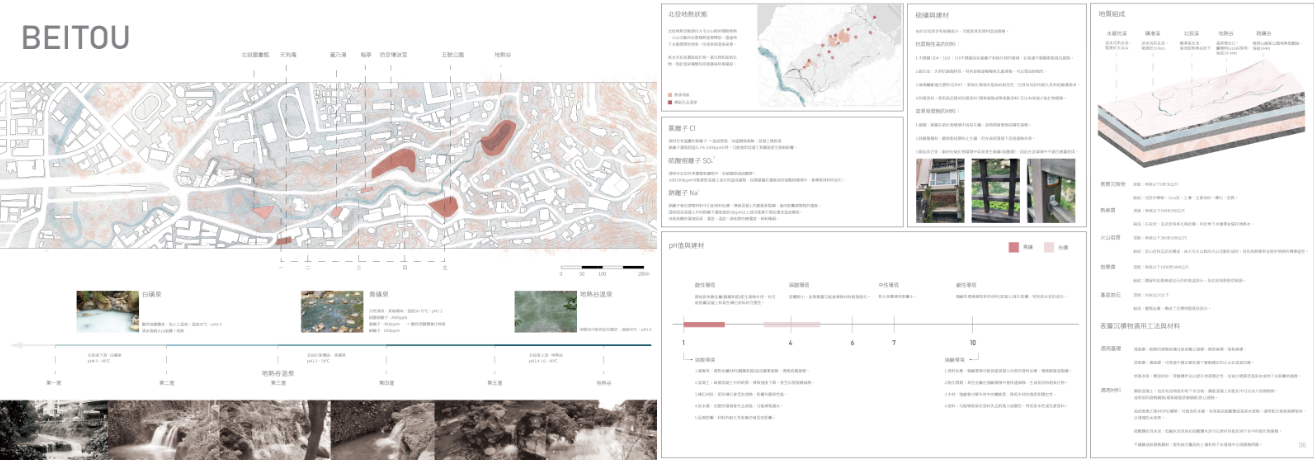Screen dimensions: 1314x460
Task: Click the BEITOU title
Action: [x=75, y=37]
